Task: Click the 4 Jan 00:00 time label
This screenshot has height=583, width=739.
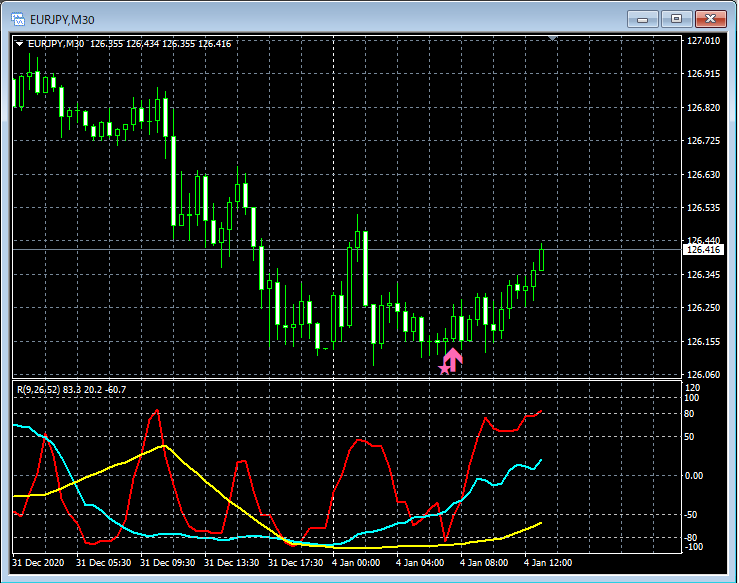Action: click(x=355, y=562)
